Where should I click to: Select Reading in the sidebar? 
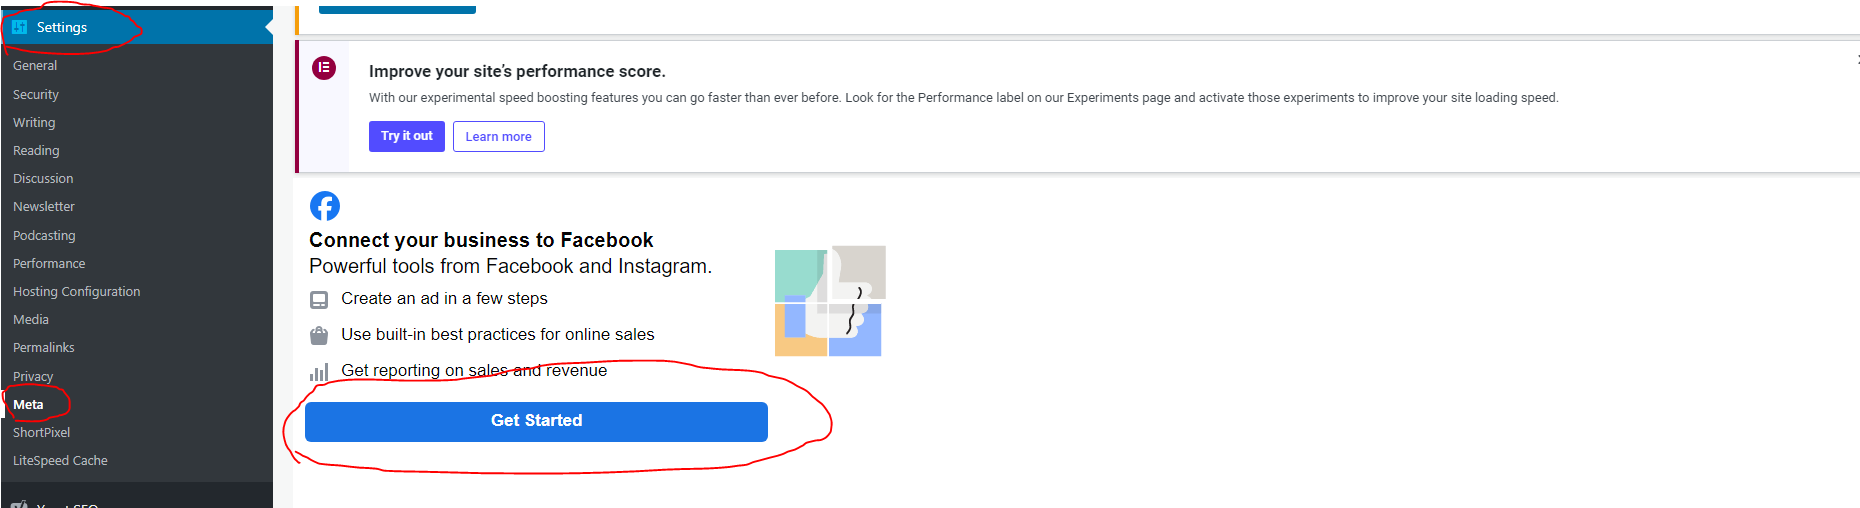point(36,150)
